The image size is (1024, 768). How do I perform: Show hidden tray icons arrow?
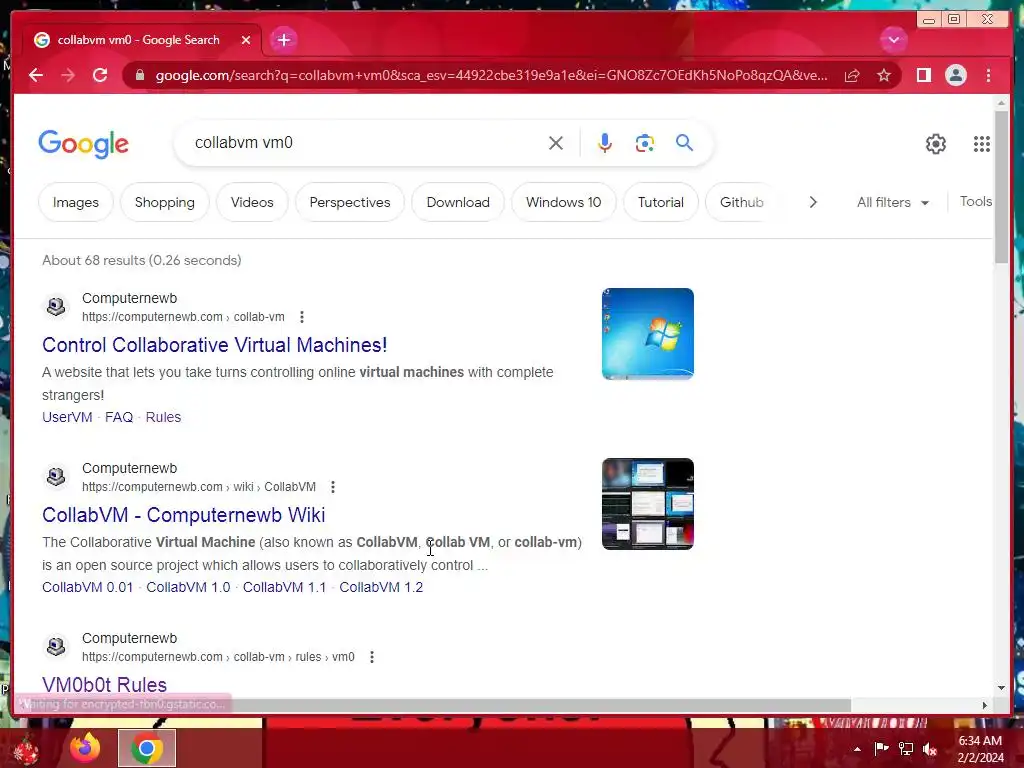point(857,749)
